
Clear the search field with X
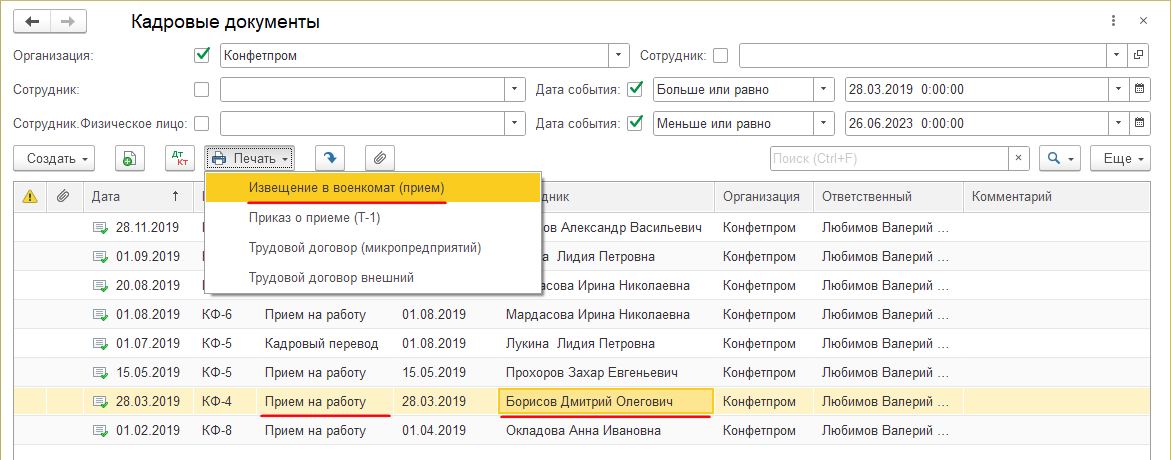point(1019,158)
